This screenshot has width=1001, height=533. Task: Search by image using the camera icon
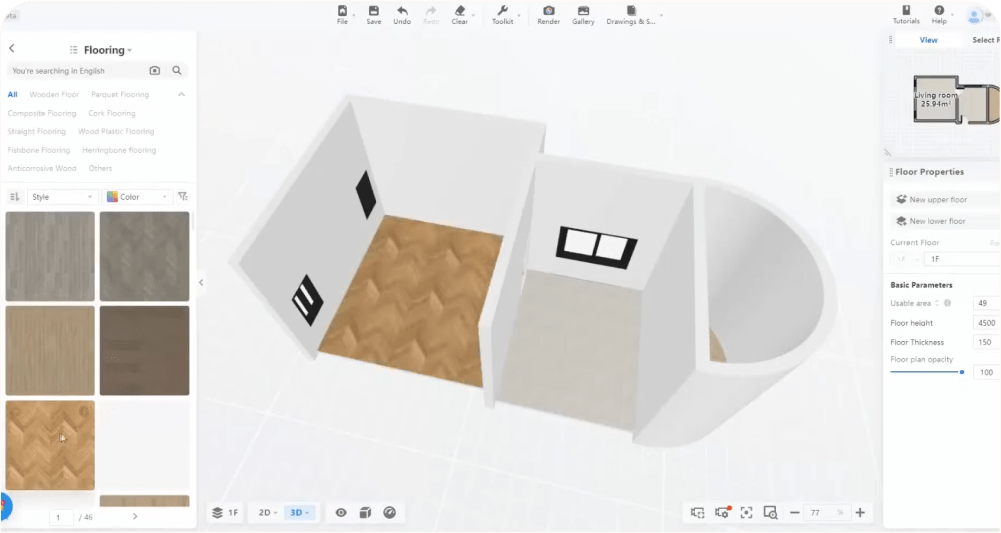point(155,71)
